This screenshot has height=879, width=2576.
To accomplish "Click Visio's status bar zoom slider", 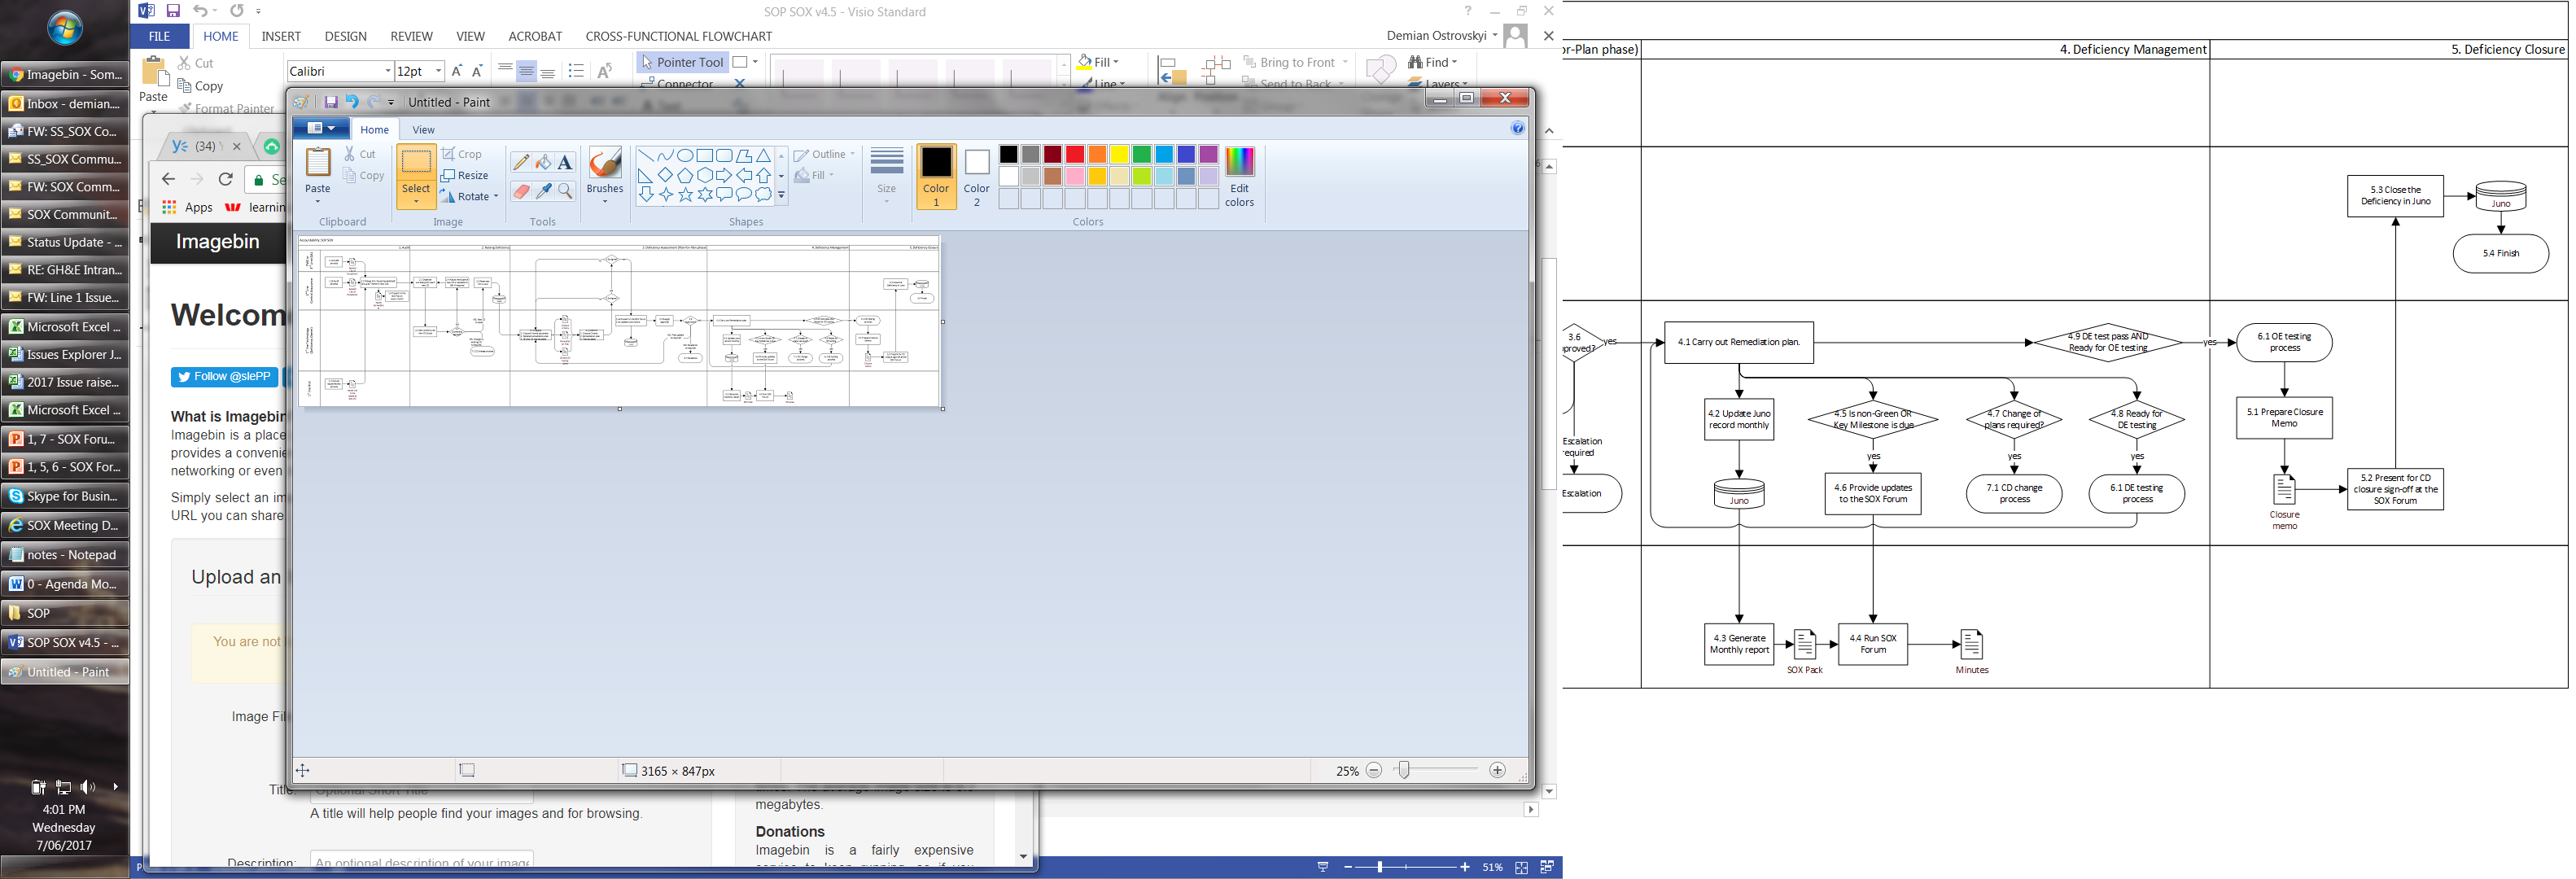I will [1380, 867].
